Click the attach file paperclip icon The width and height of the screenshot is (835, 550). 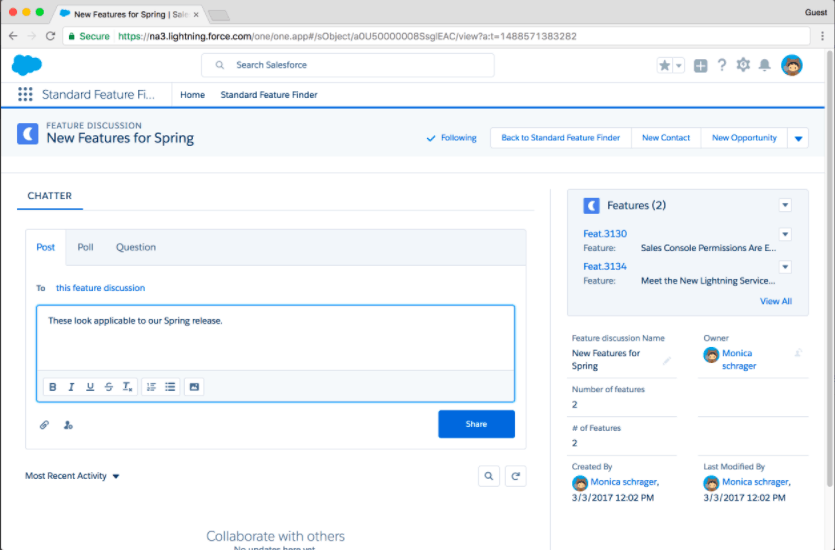tap(44, 425)
